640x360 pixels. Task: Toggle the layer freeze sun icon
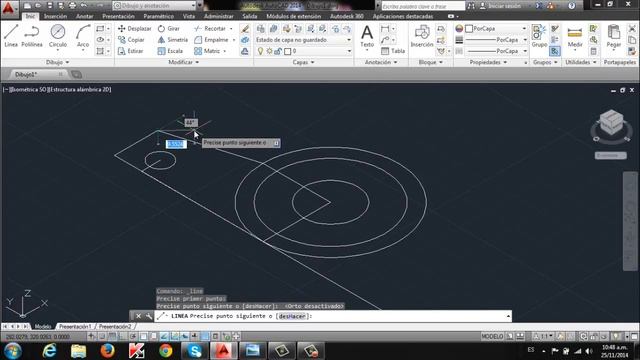[x=269, y=51]
